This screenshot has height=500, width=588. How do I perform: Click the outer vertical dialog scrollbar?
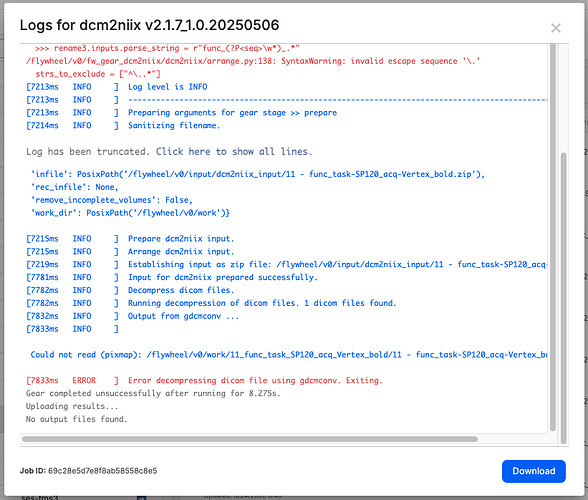tap(563, 298)
